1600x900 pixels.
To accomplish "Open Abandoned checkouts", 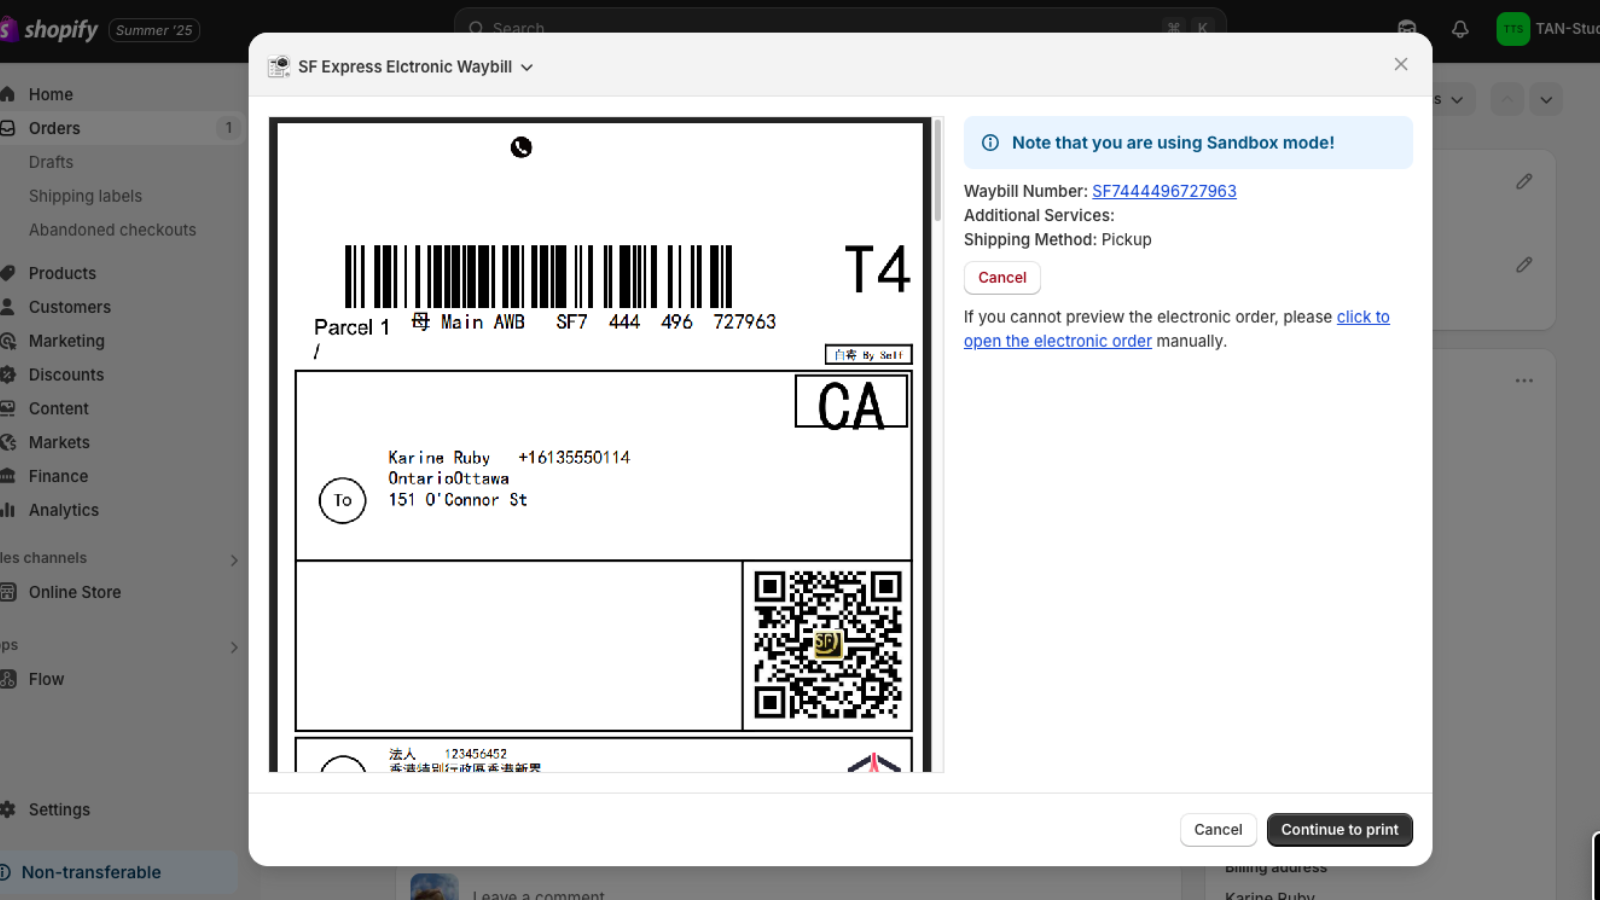I will (112, 230).
